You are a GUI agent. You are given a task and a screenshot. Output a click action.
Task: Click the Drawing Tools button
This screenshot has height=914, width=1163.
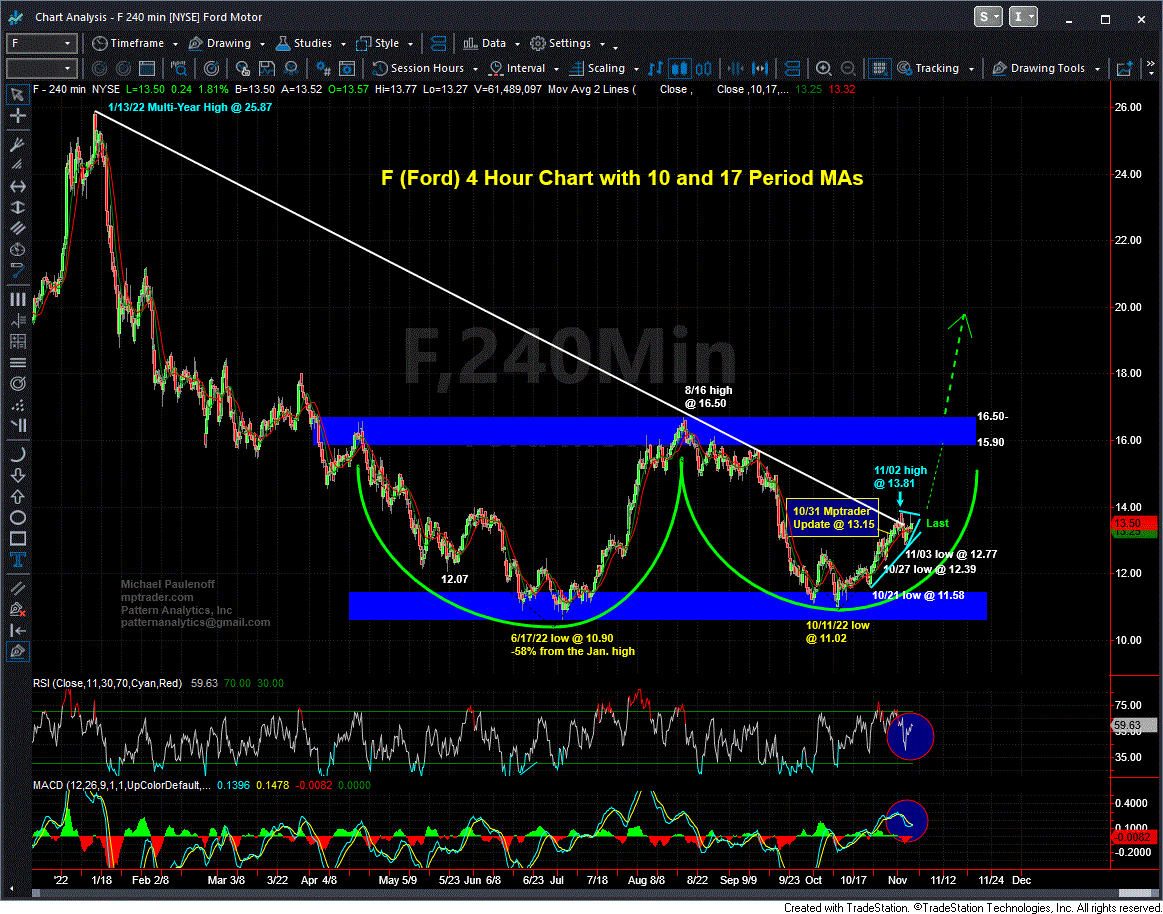click(x=1045, y=68)
